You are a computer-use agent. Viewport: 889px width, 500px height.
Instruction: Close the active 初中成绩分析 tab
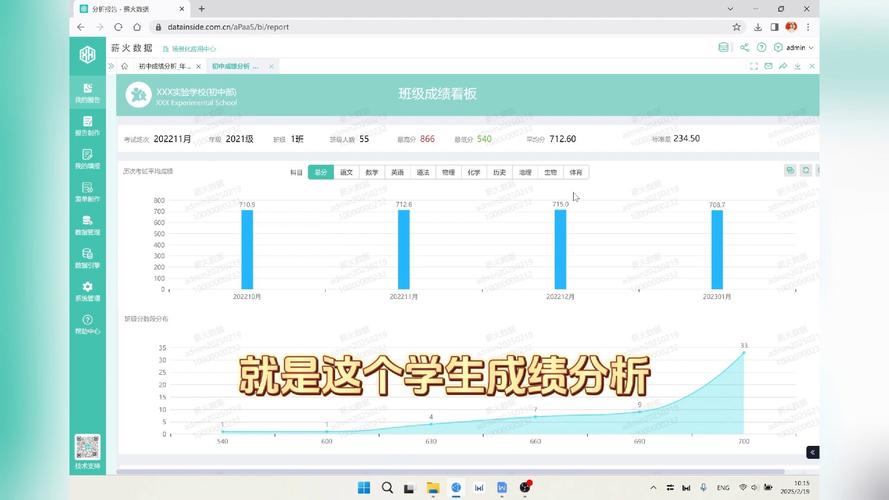[x=272, y=66]
